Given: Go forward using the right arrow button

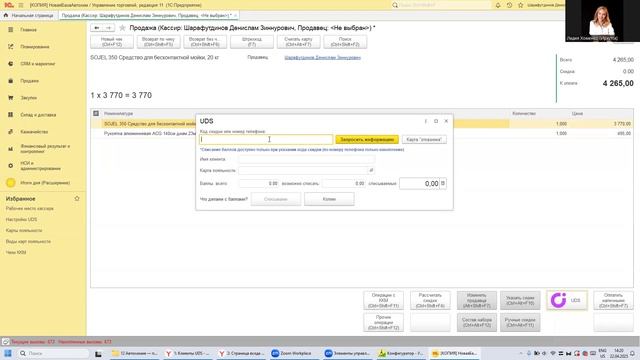Looking at the screenshot, I should [109, 28].
